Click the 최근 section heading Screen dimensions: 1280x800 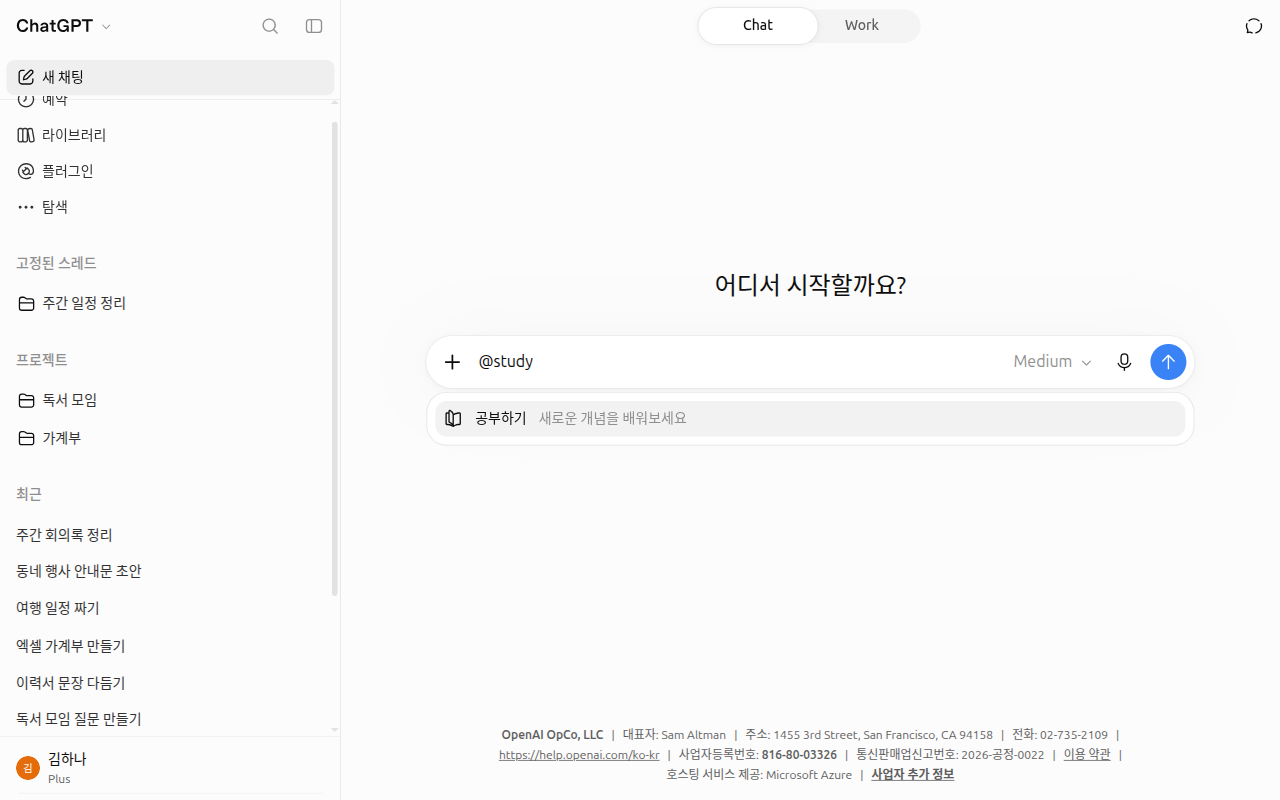[29, 494]
